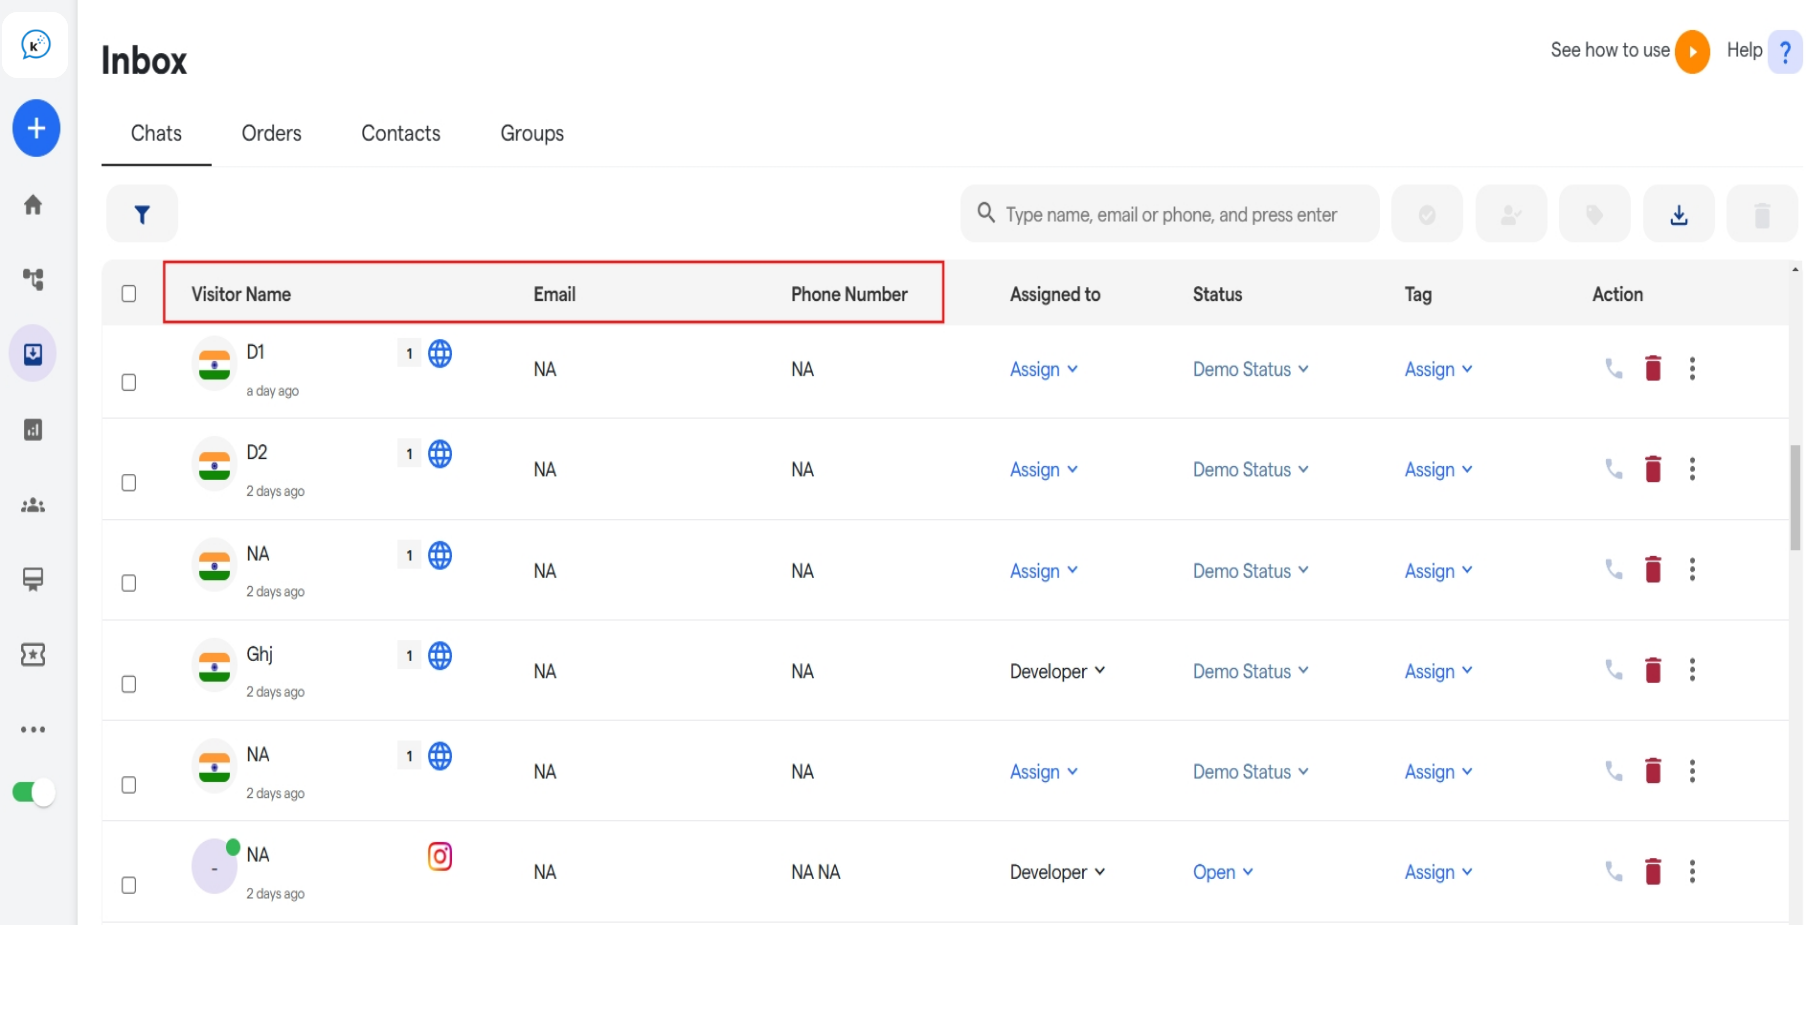Click the Instagram icon in last row

(x=440, y=856)
